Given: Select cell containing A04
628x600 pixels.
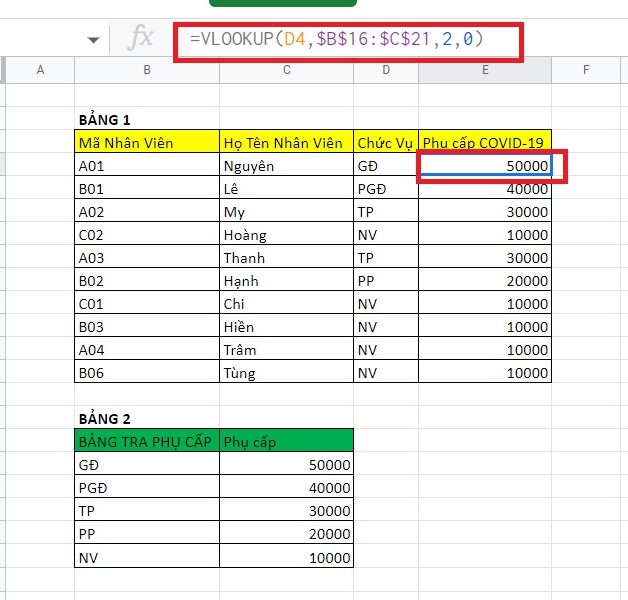Looking at the screenshot, I should [x=147, y=349].
